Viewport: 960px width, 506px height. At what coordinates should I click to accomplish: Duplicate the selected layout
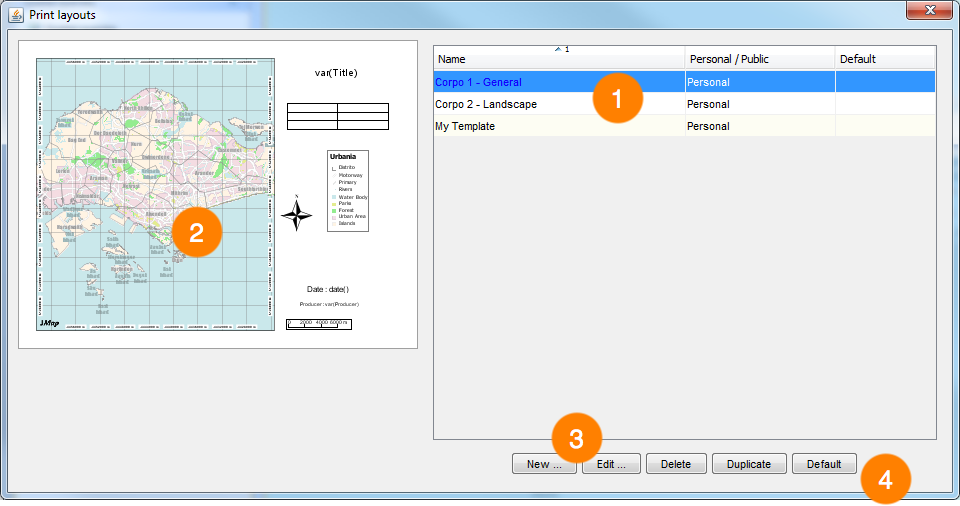click(749, 464)
